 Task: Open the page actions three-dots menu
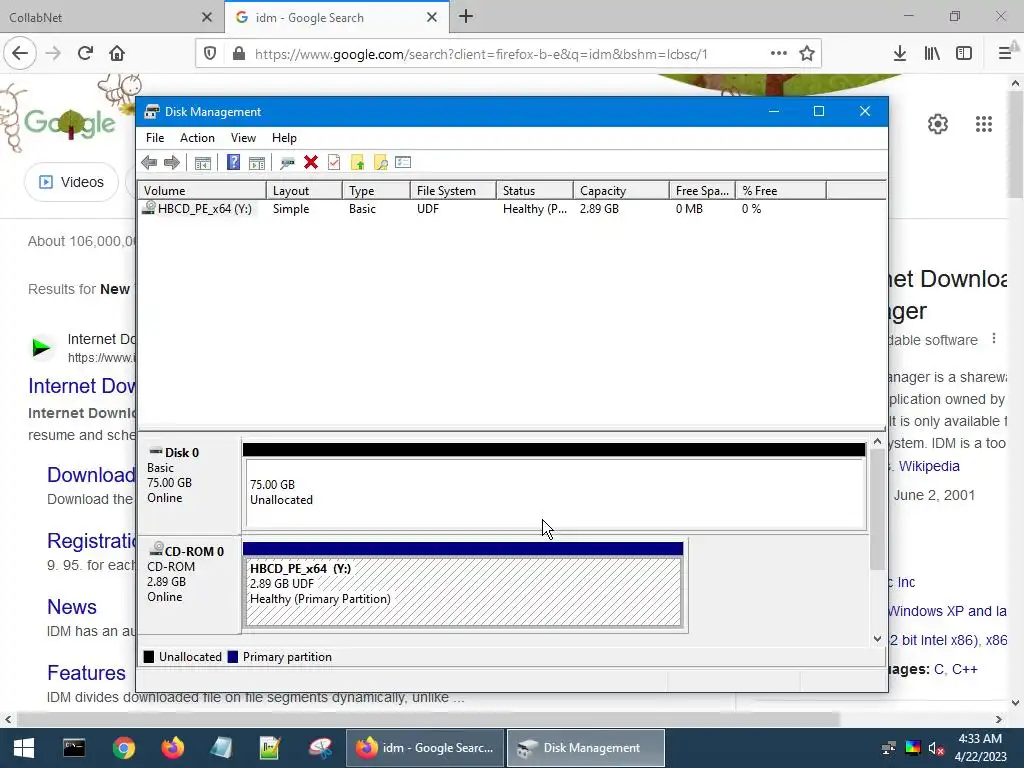(x=778, y=54)
